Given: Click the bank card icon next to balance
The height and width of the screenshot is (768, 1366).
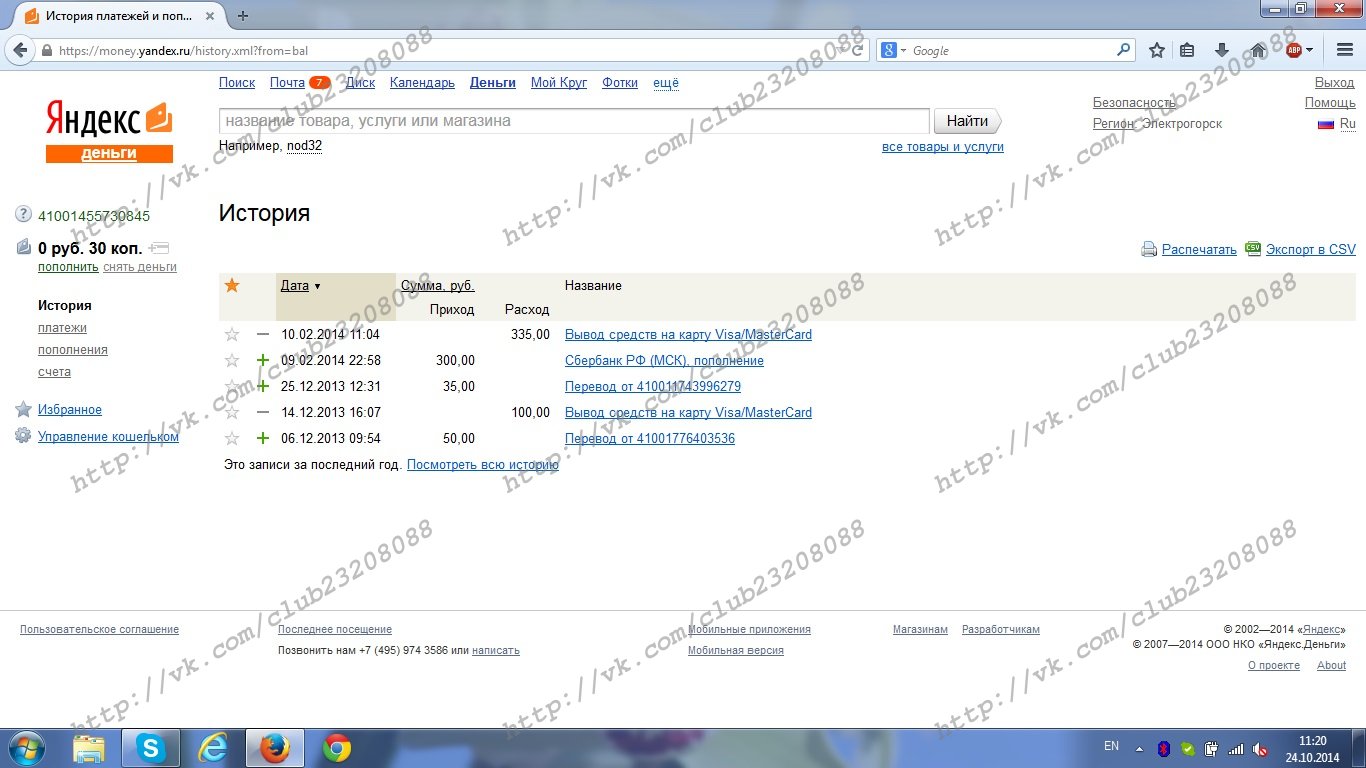Looking at the screenshot, I should (x=159, y=248).
